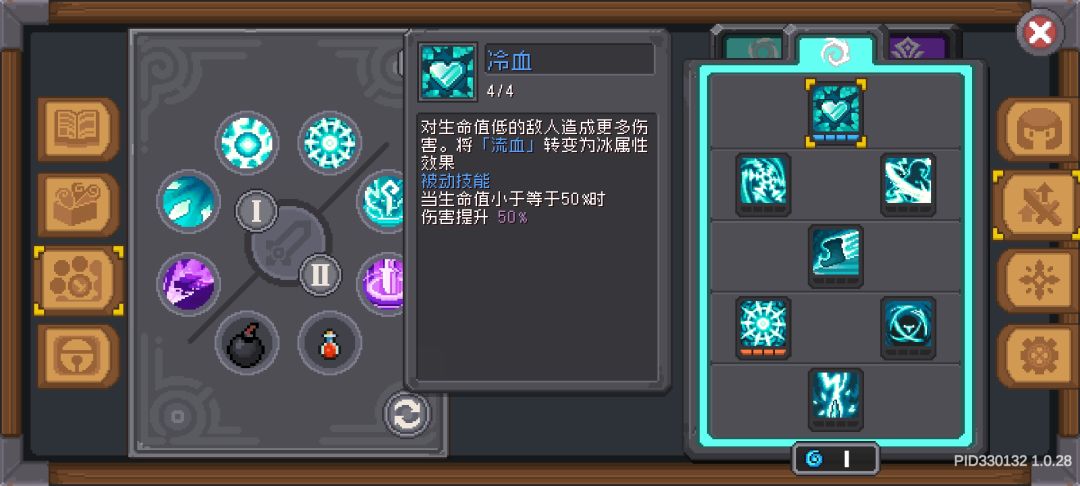1080x486 pixels.
Task: Click the black bomb item slot
Action: click(x=247, y=343)
